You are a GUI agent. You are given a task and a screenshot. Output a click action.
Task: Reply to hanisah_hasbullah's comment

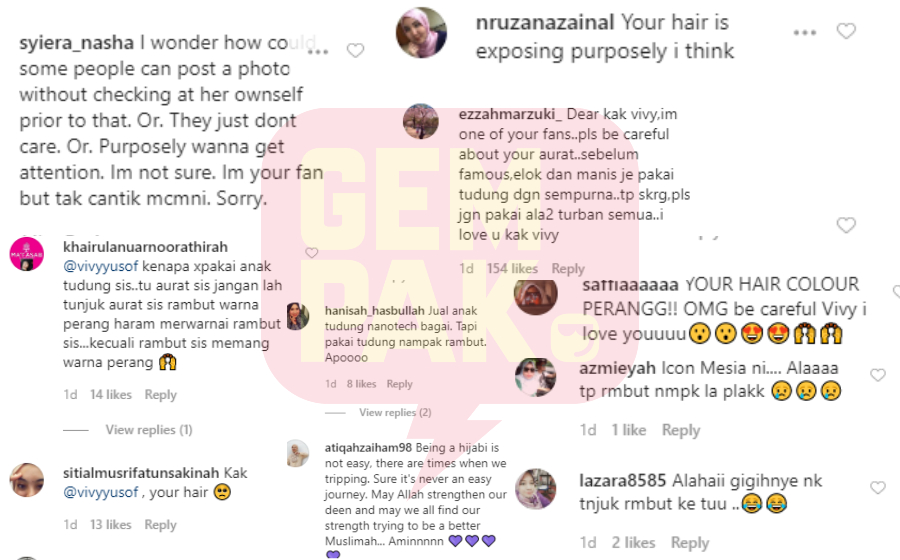[x=399, y=384]
